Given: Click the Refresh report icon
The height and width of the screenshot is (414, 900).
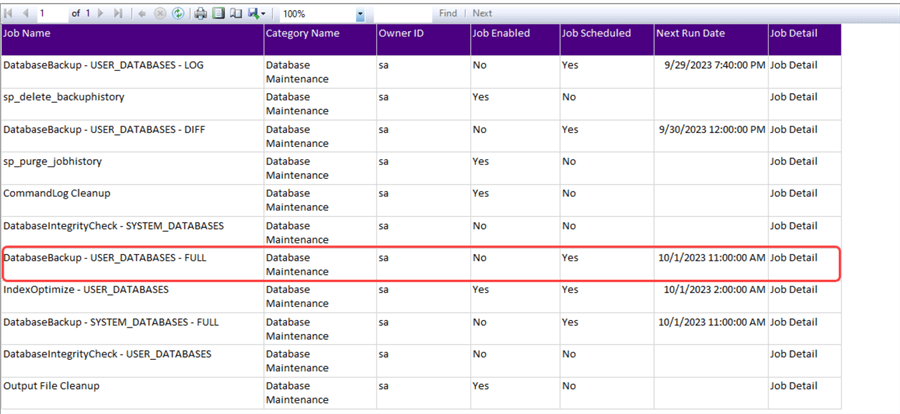Looking at the screenshot, I should (x=177, y=13).
